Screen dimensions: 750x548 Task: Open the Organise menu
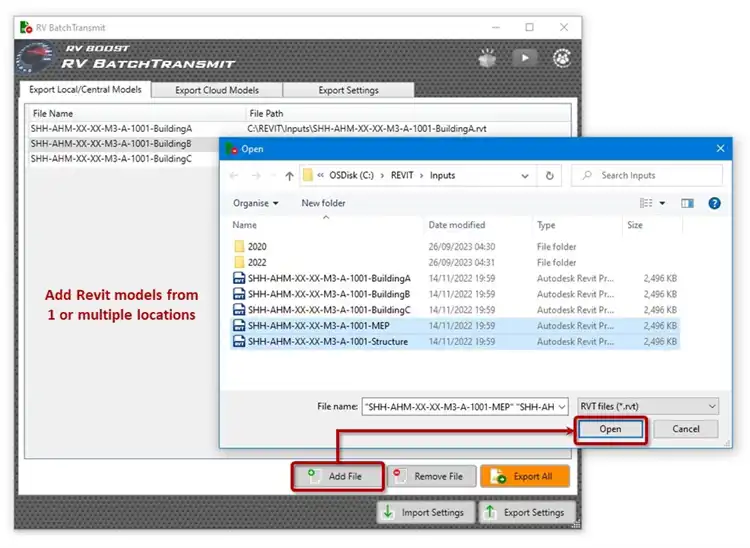[x=256, y=203]
